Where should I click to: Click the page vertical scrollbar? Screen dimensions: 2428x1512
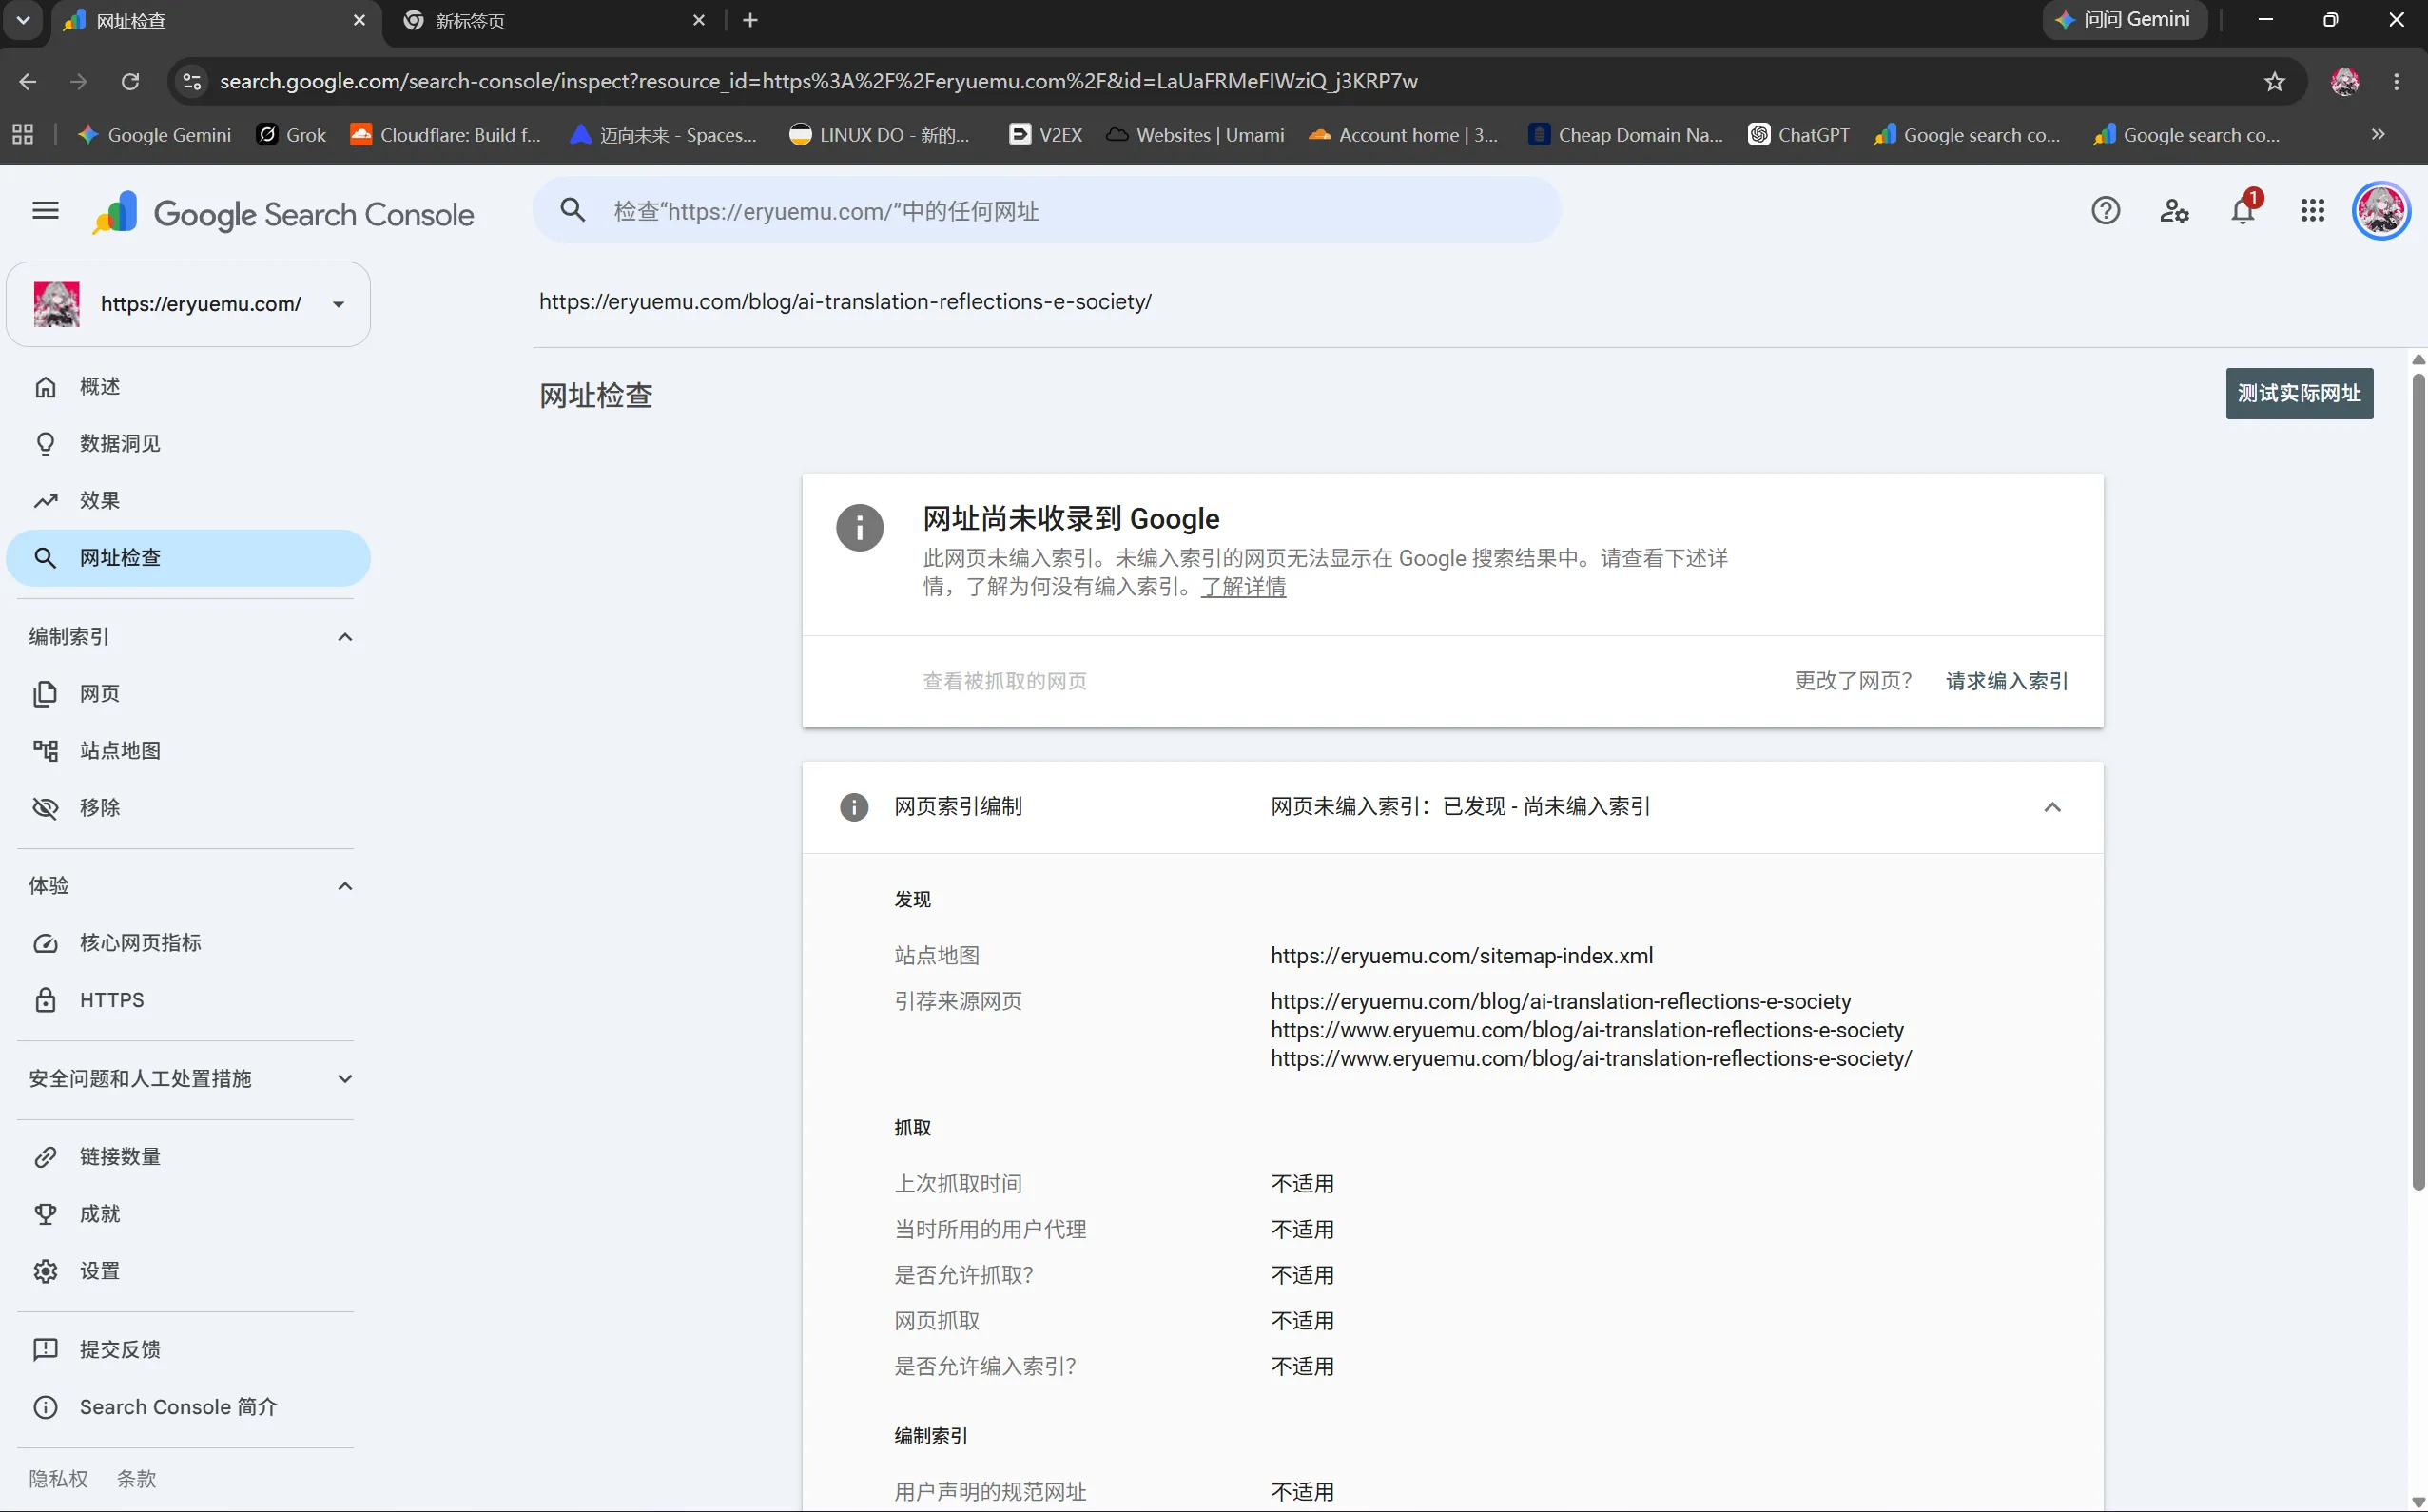point(2418,781)
